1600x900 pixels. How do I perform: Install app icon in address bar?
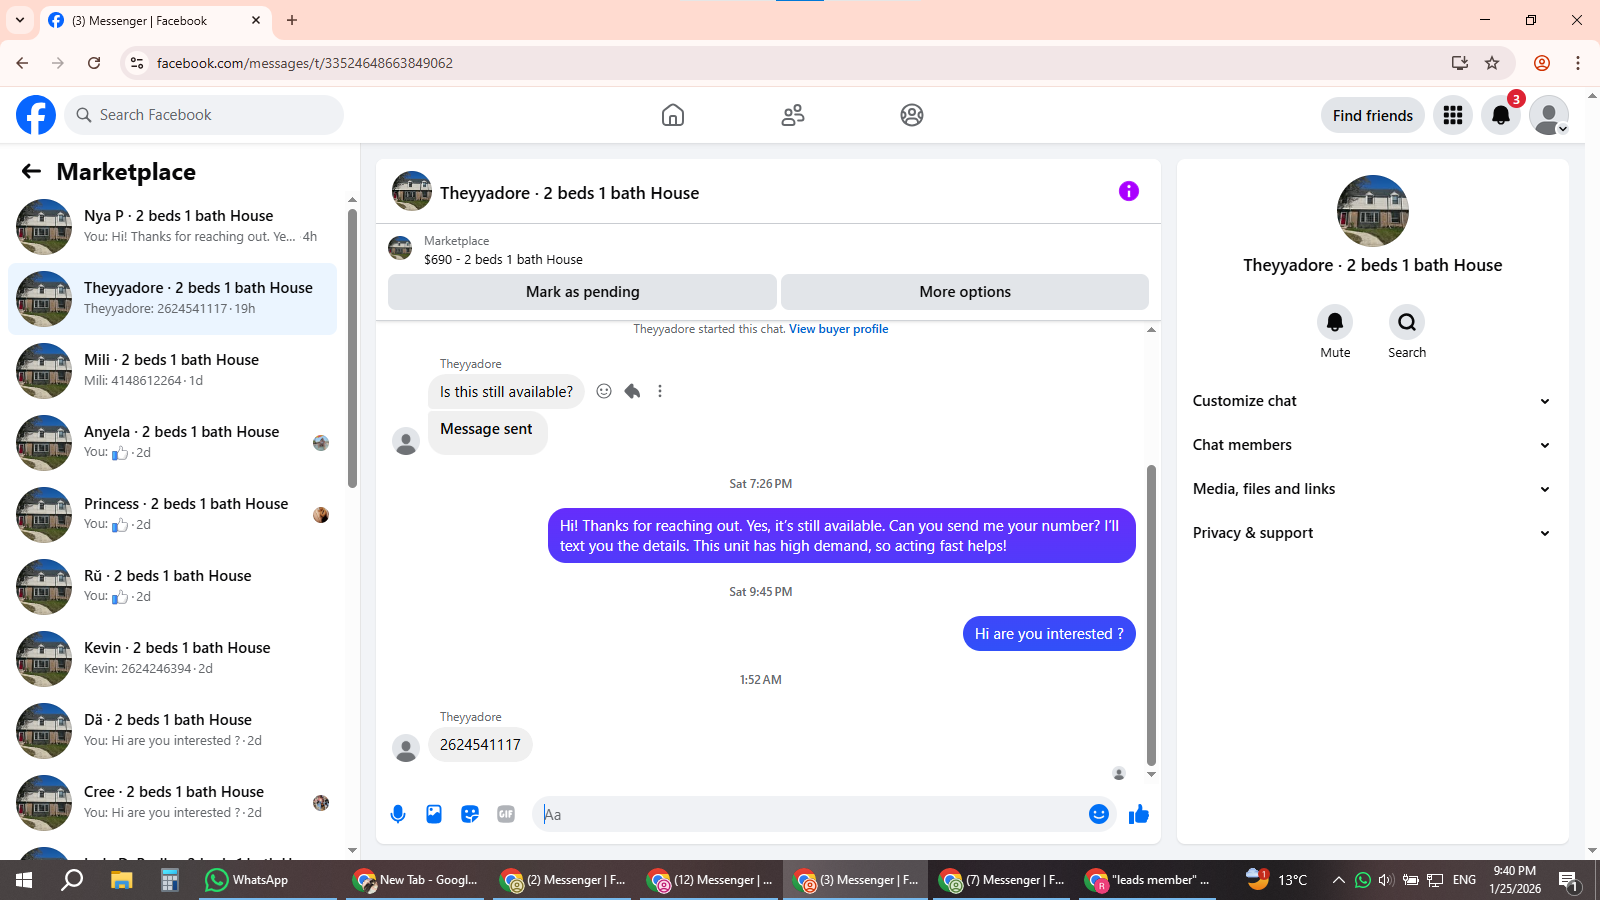point(1460,63)
